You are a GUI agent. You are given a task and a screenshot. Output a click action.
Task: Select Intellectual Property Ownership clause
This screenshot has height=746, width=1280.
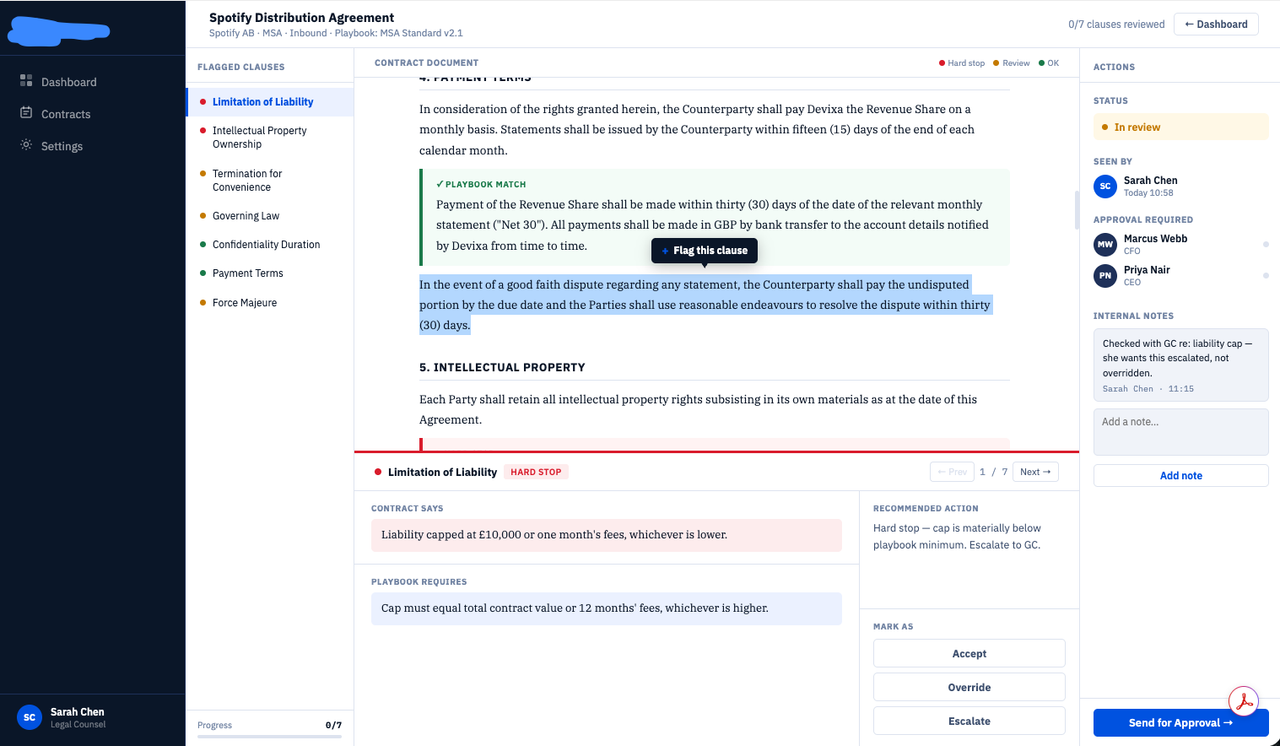point(269,137)
